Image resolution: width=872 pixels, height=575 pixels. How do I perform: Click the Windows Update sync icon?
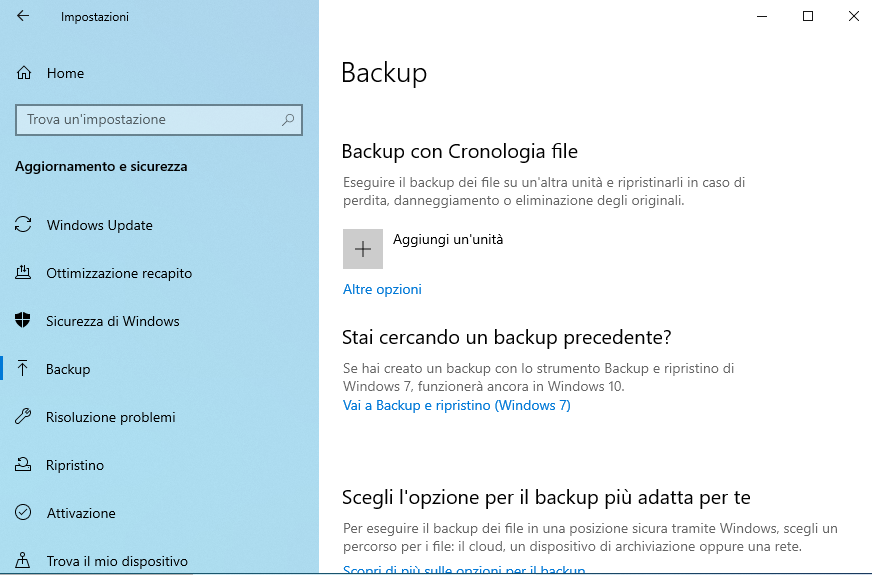23,225
